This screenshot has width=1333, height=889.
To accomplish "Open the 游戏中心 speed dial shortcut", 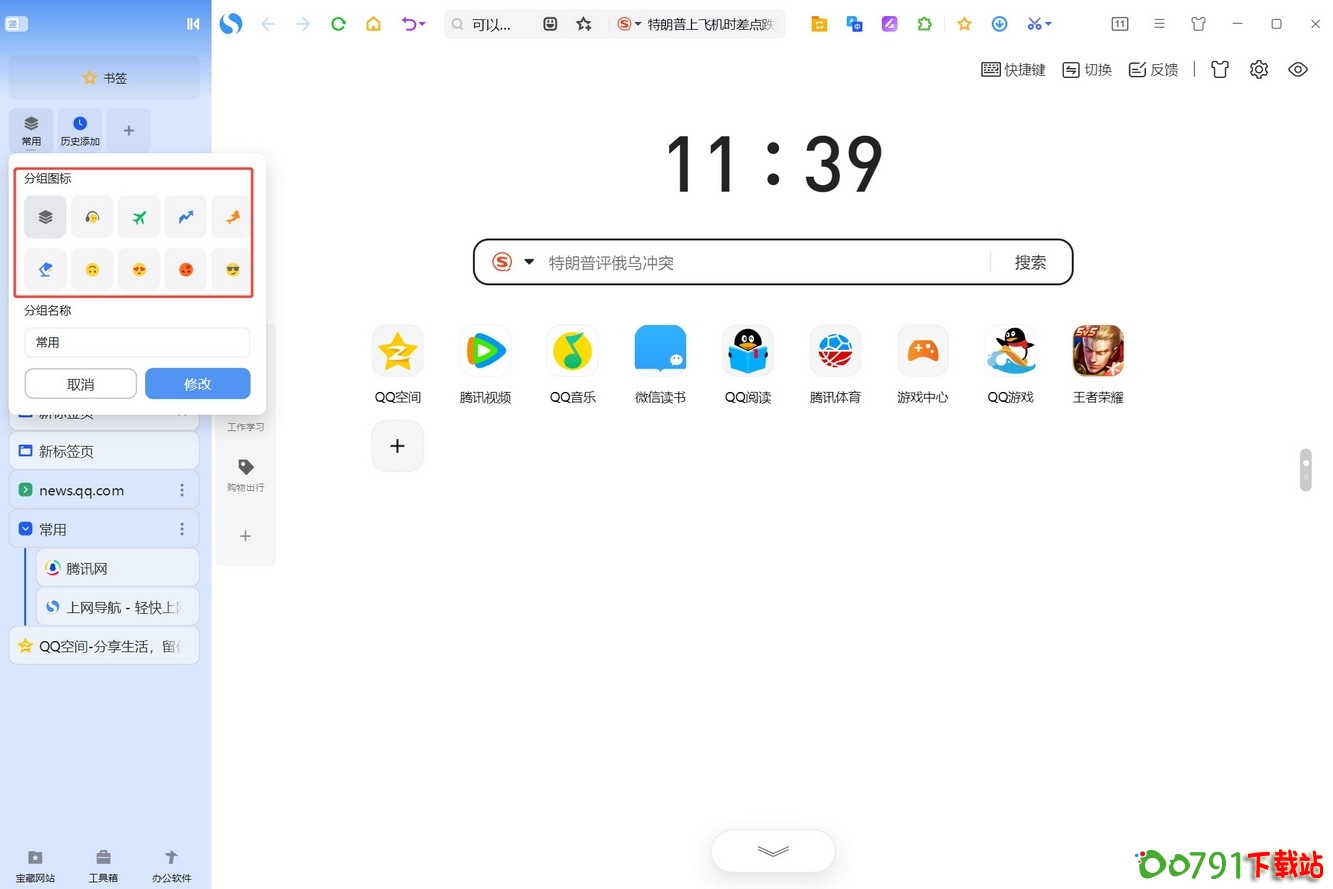I will click(x=922, y=350).
